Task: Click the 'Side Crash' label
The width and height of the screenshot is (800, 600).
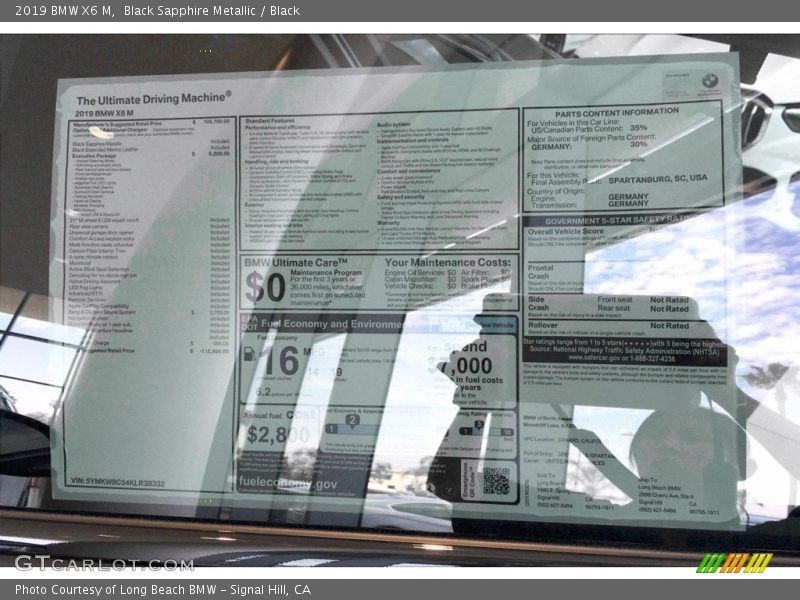Action: point(538,303)
